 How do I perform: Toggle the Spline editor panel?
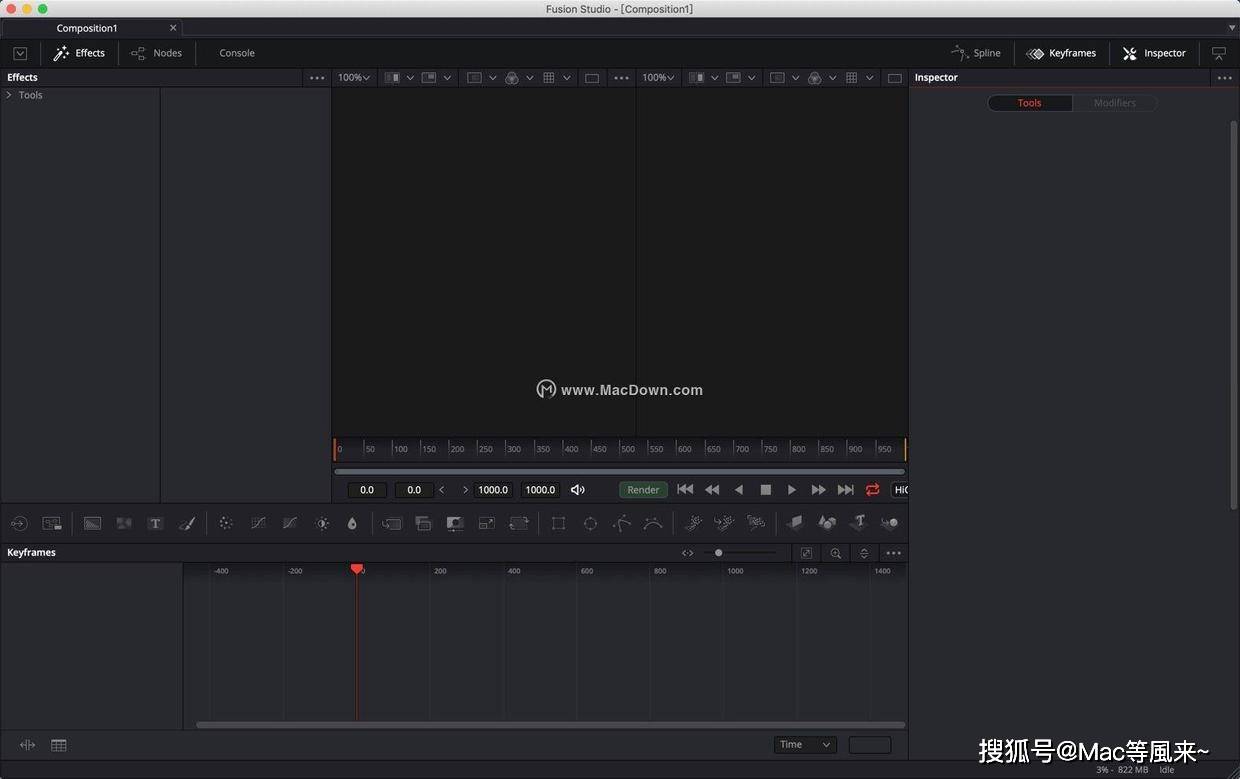[x=976, y=53]
